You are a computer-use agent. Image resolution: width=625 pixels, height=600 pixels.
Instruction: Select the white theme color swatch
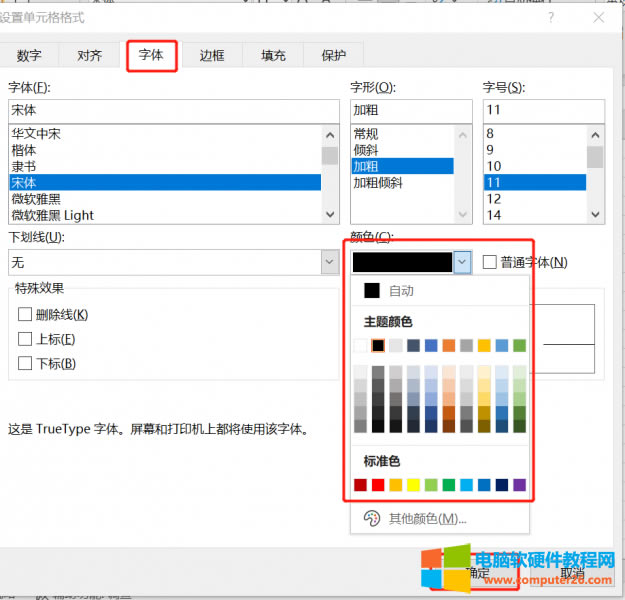360,346
